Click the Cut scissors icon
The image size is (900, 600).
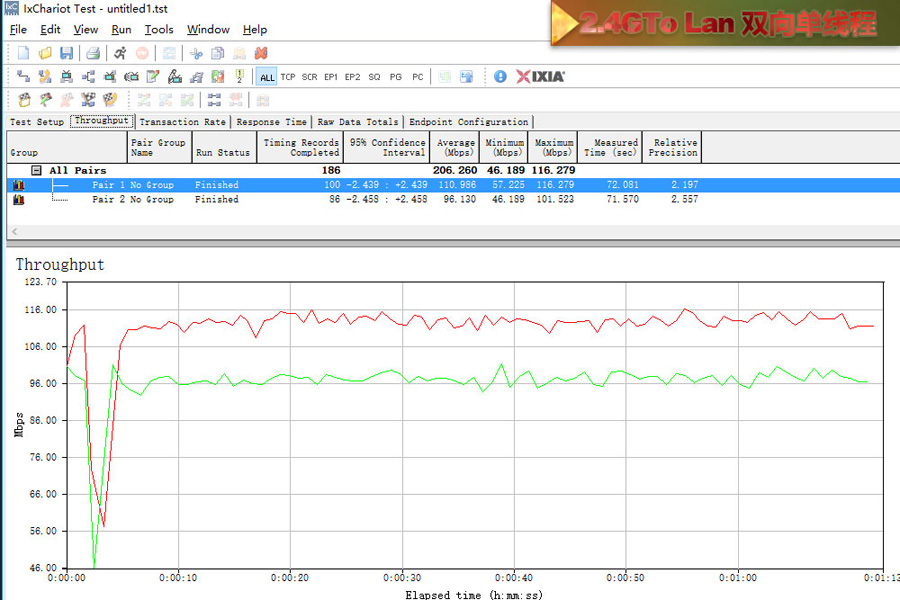point(196,53)
